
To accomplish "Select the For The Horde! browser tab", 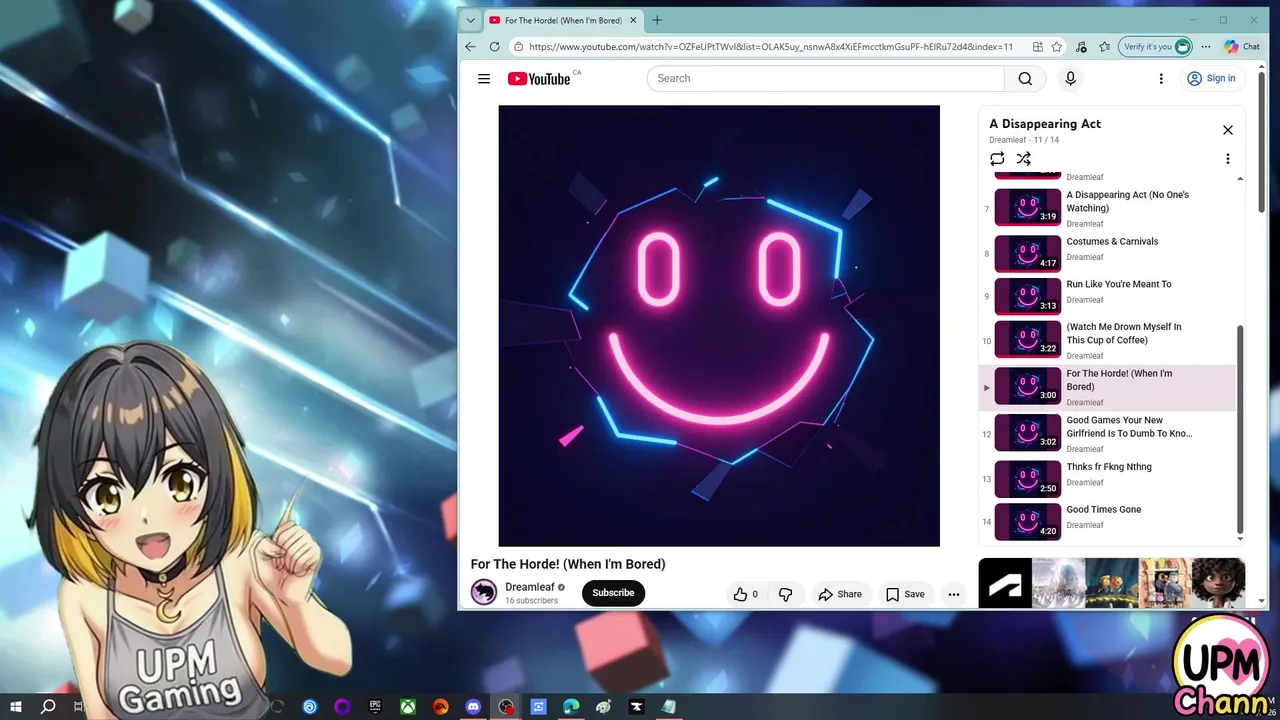I will pyautogui.click(x=563, y=20).
